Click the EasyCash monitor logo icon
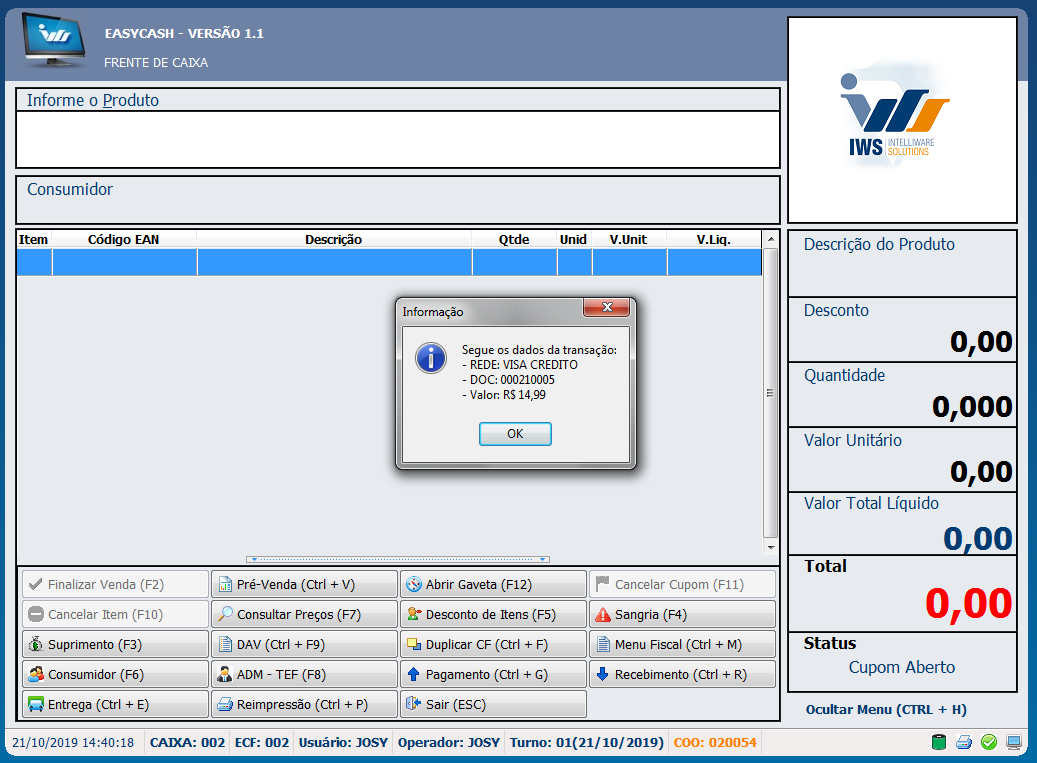This screenshot has width=1037, height=763. pyautogui.click(x=54, y=42)
